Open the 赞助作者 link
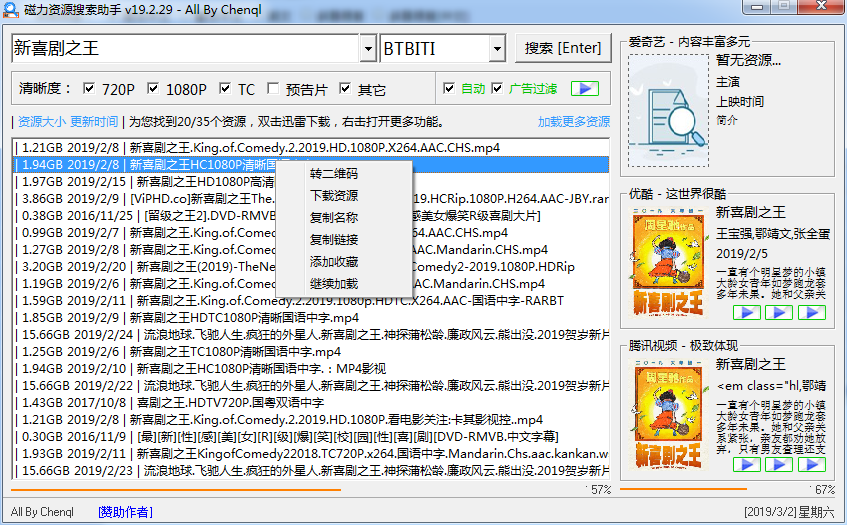Screen dimensions: 847x525 click(125, 512)
